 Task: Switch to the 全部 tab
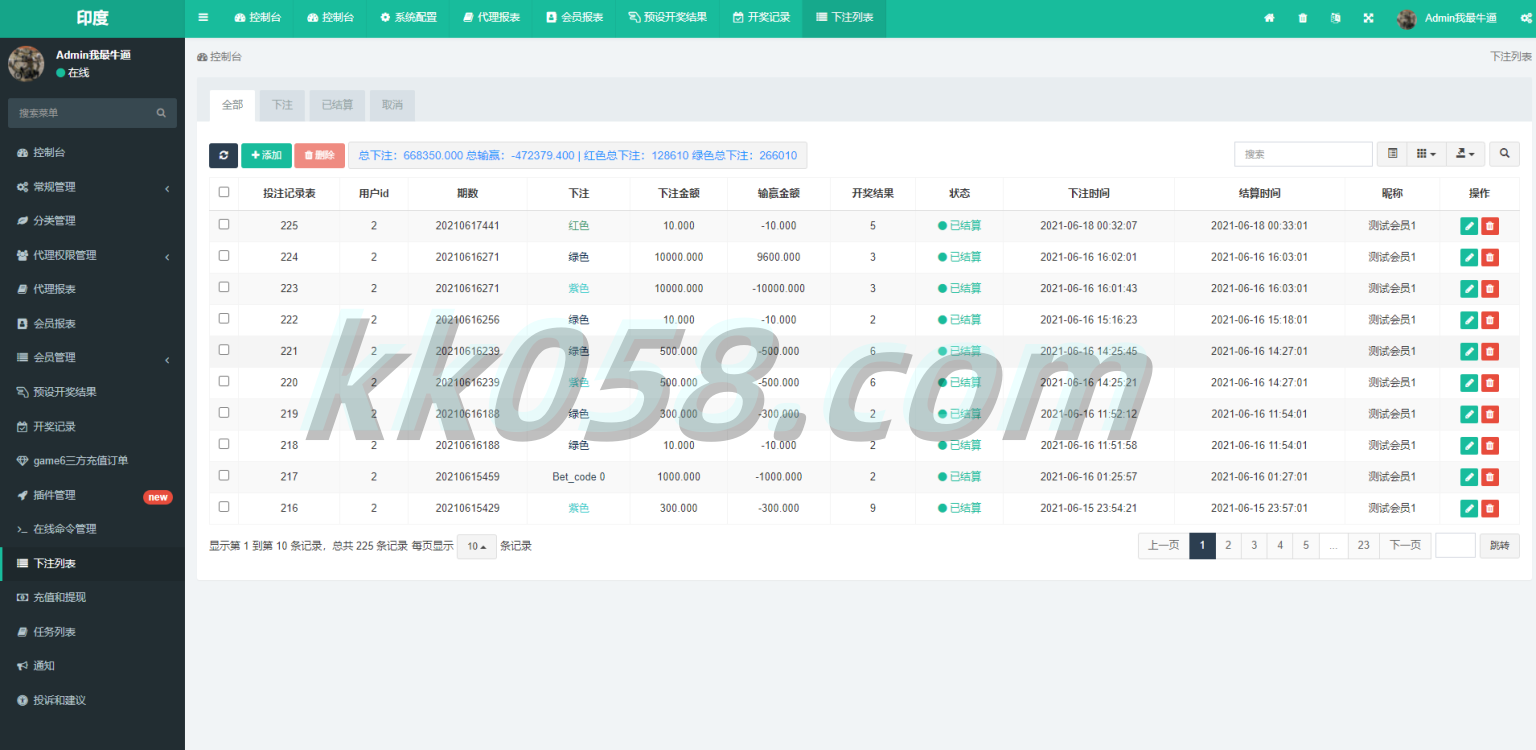232,105
